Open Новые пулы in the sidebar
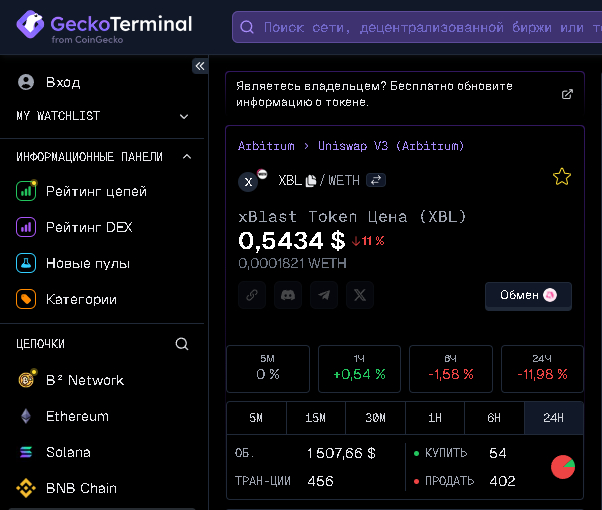Screen dimensions: 602x510 (x=88, y=263)
